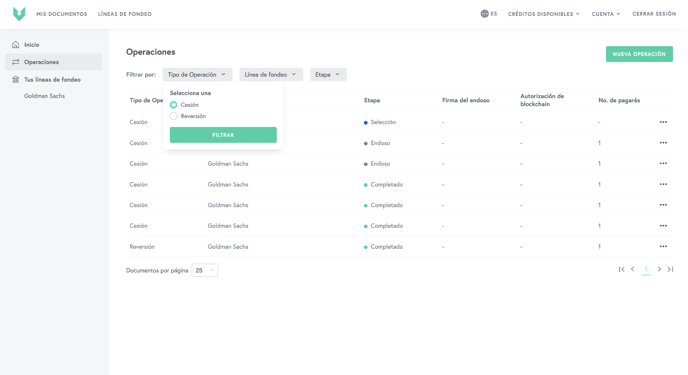
Task: Click the Operaciones arrows icon in the sidebar
Action: coord(16,62)
